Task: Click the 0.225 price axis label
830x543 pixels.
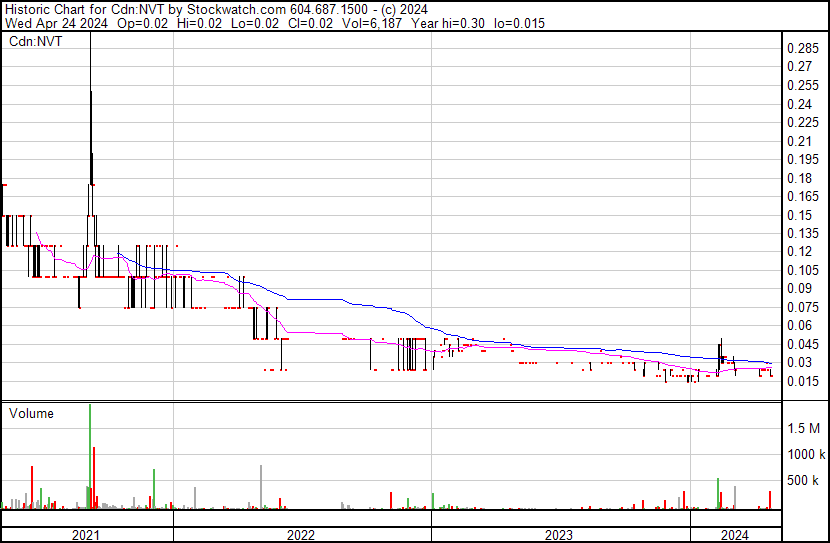Action: pyautogui.click(x=802, y=123)
